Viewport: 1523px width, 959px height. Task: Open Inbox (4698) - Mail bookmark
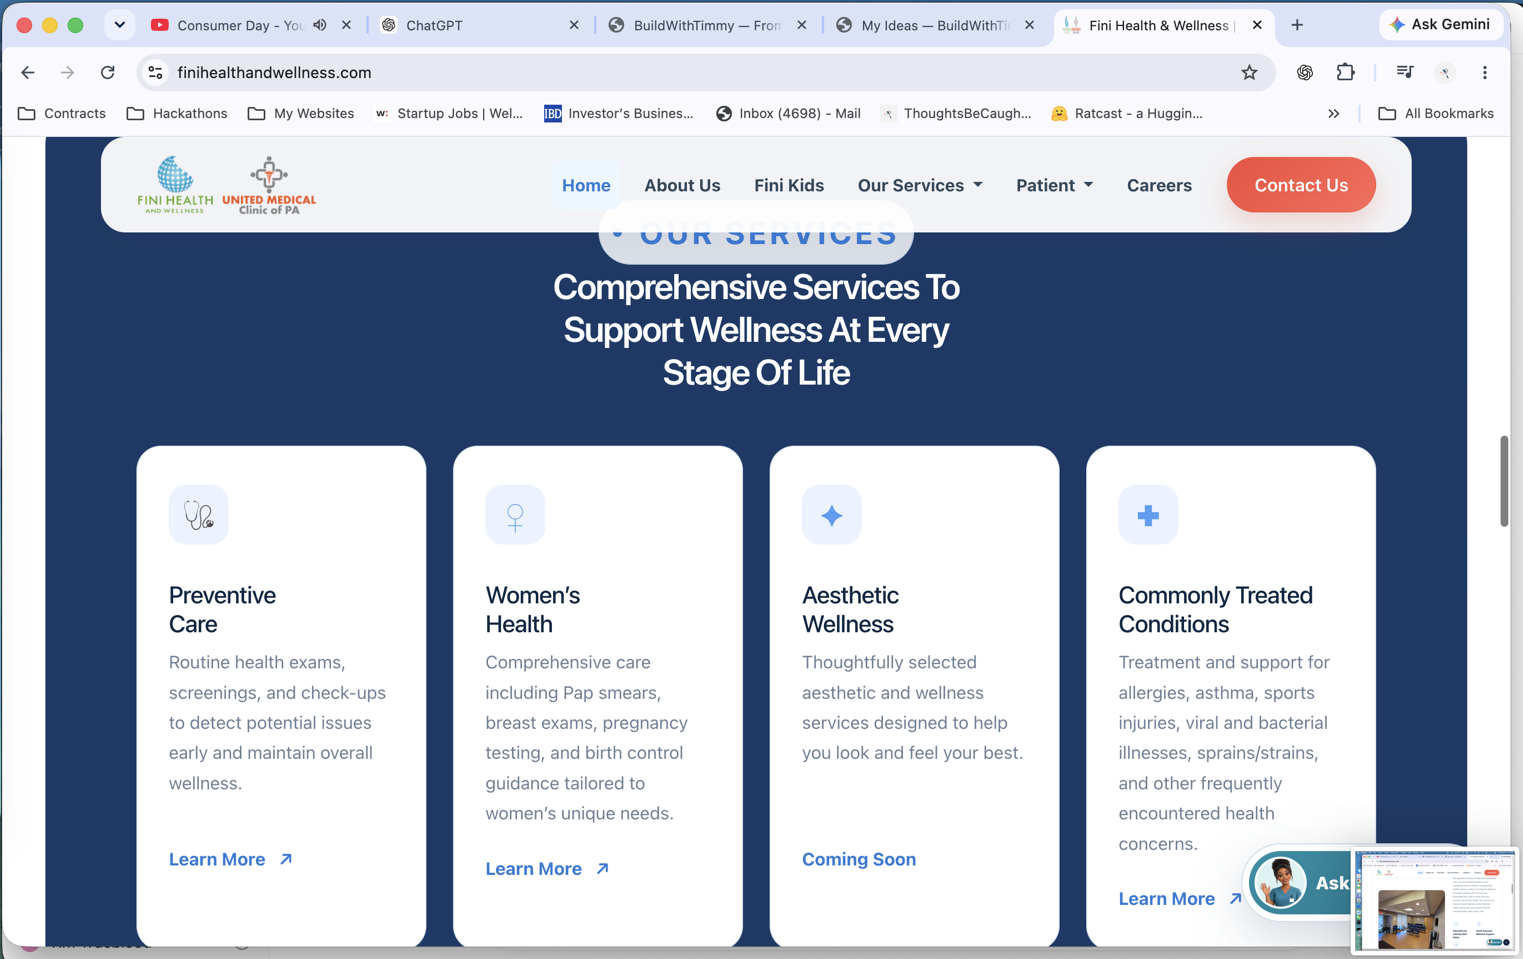(789, 113)
